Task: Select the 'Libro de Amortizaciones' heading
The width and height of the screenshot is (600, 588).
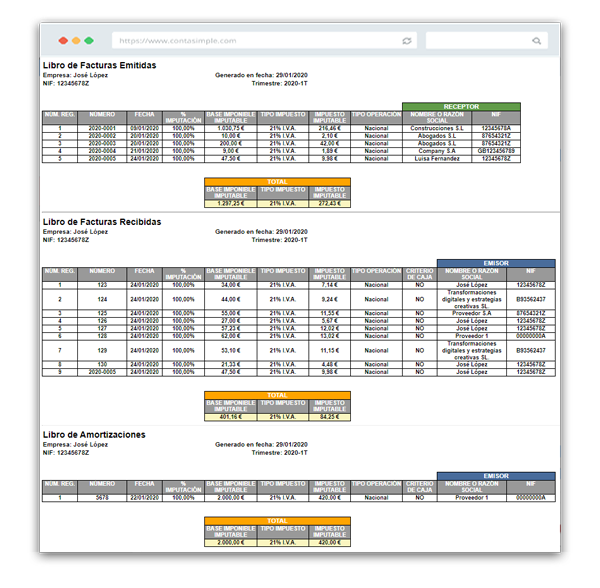Action: click(x=94, y=435)
